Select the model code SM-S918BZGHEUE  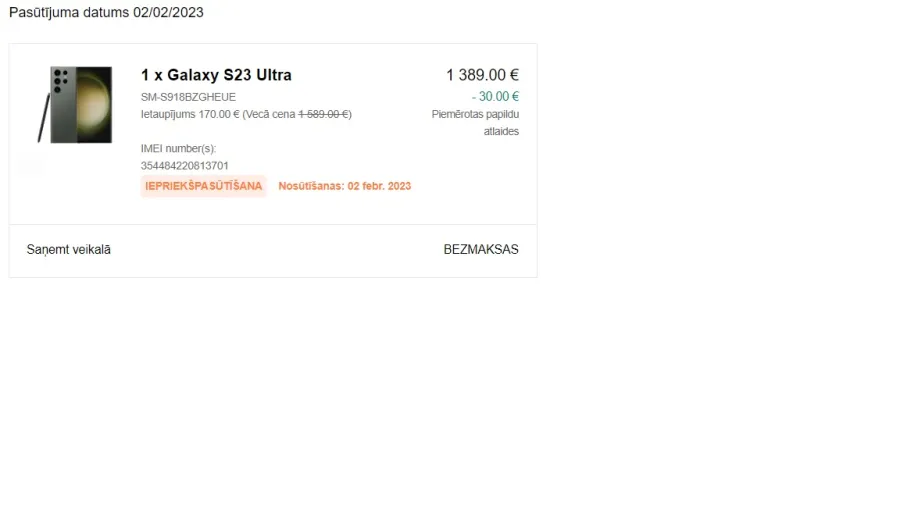[188, 97]
